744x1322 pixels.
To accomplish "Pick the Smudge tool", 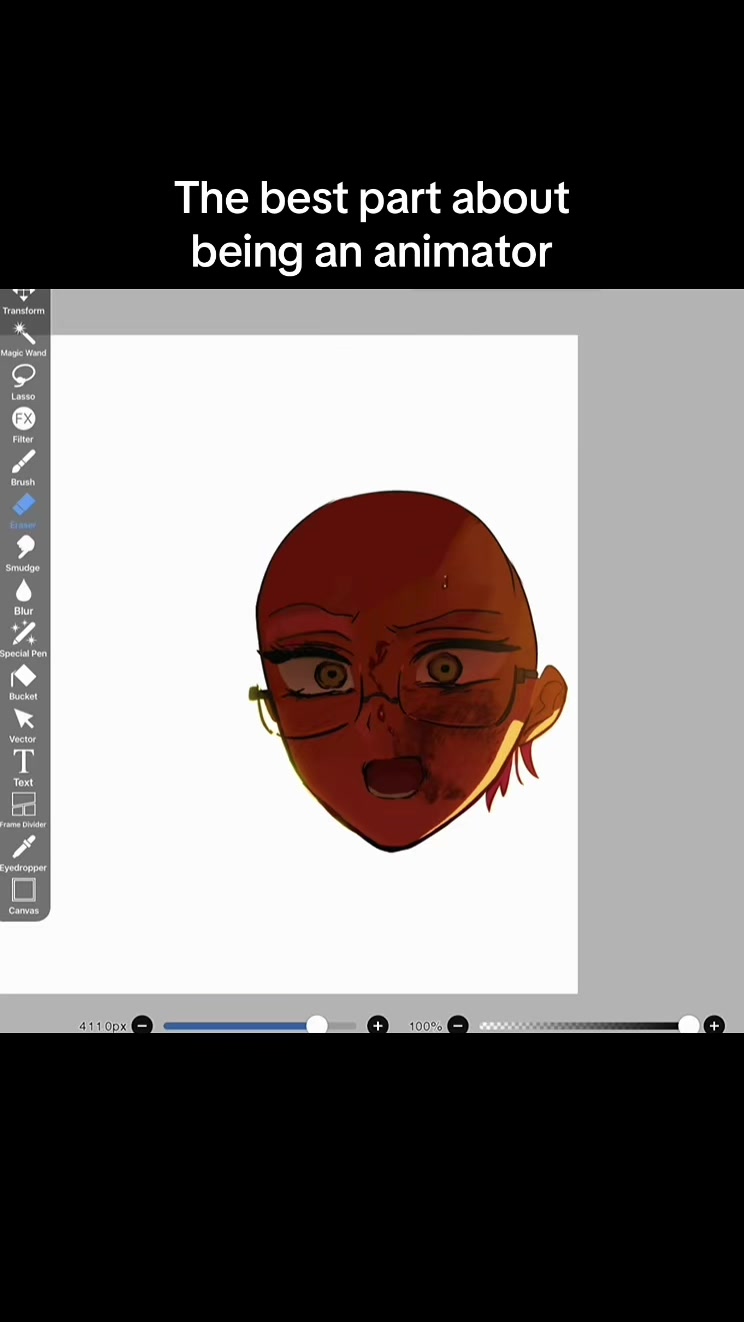I will pyautogui.click(x=23, y=554).
